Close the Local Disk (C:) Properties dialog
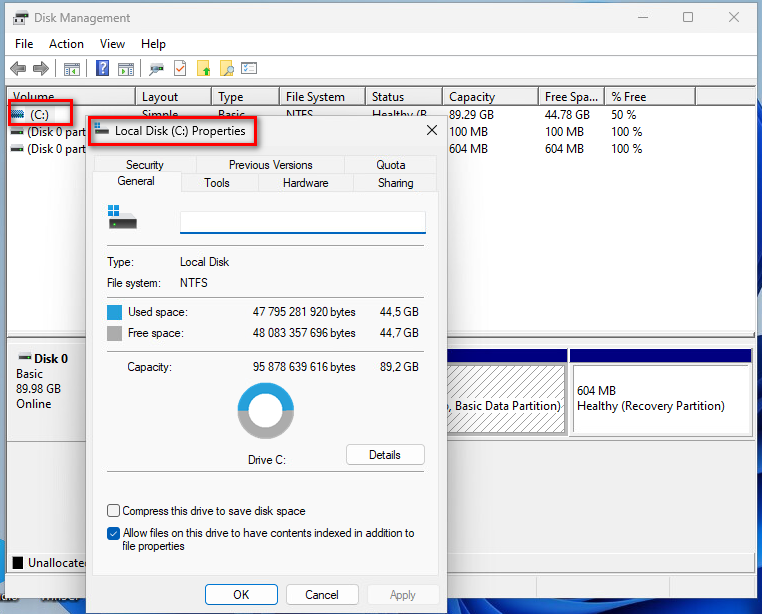The image size is (762, 614). point(432,130)
